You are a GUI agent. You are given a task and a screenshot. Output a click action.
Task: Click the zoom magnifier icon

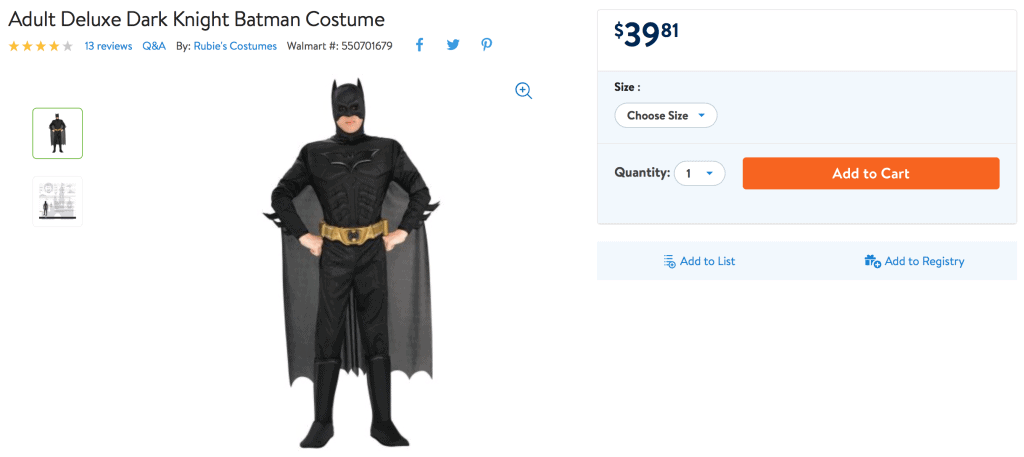coord(523,90)
